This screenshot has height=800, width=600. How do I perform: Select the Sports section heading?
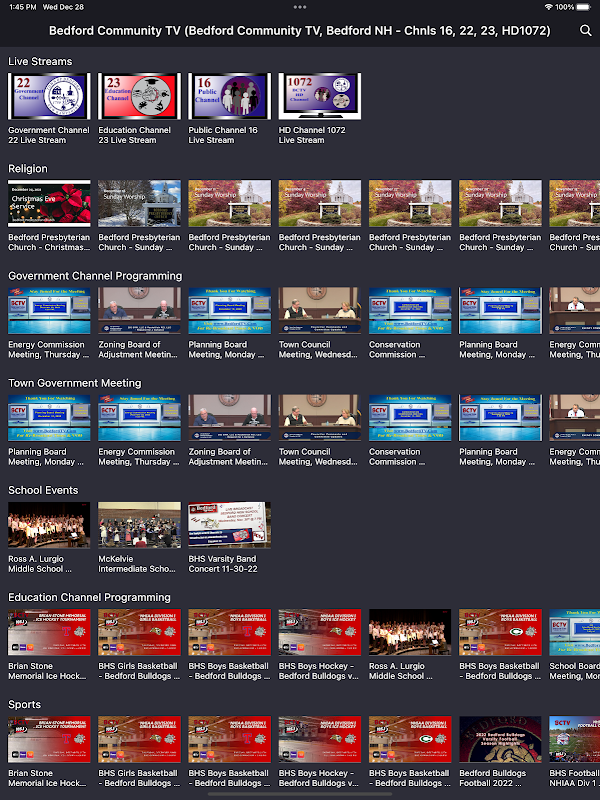pyautogui.click(x=24, y=705)
